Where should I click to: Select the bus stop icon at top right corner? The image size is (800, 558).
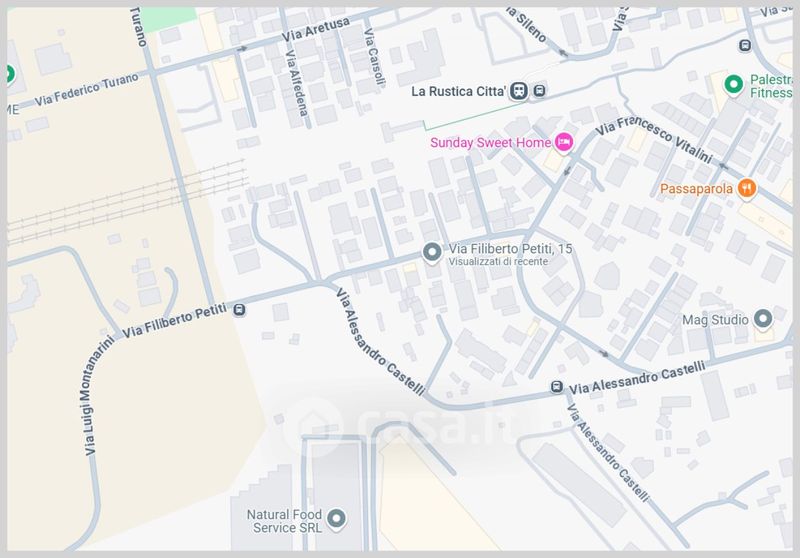pyautogui.click(x=745, y=45)
